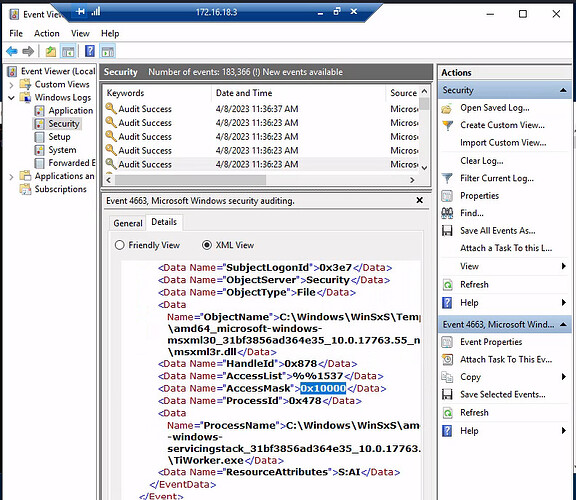Collapse the Security actions section
Image resolution: width=576 pixels, height=500 pixels.
(x=563, y=90)
